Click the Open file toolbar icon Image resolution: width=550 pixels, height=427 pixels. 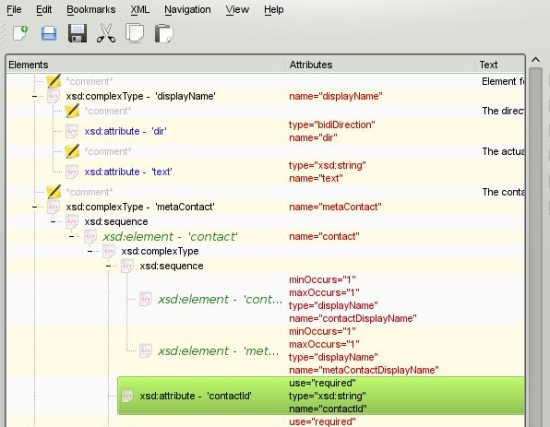click(x=48, y=34)
